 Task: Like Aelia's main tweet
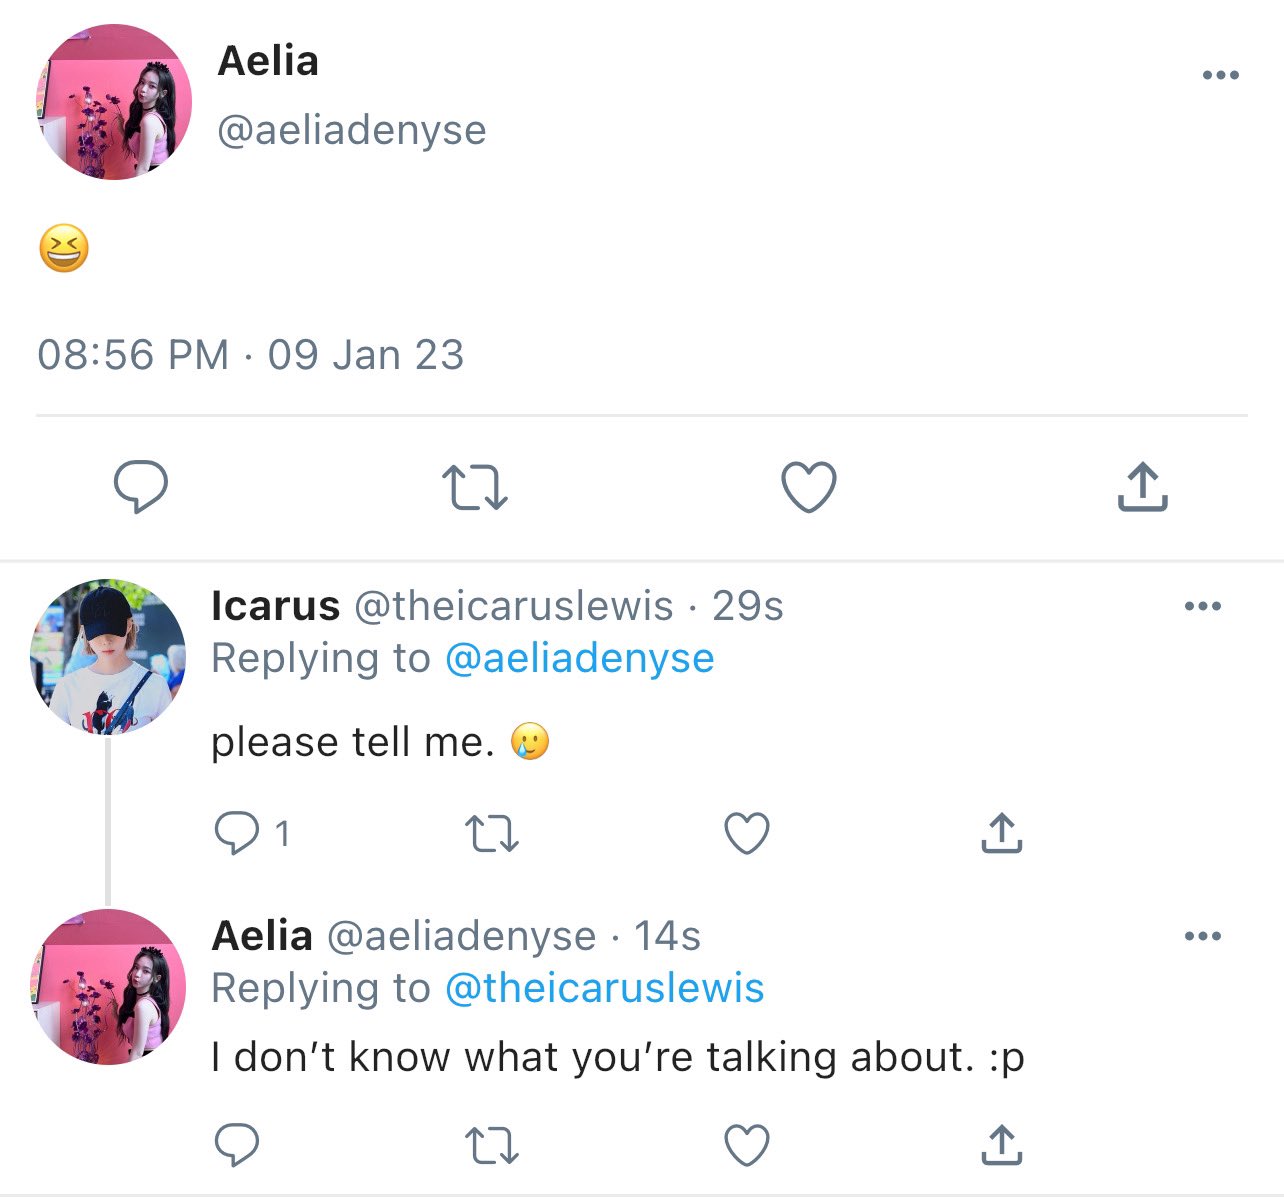808,487
